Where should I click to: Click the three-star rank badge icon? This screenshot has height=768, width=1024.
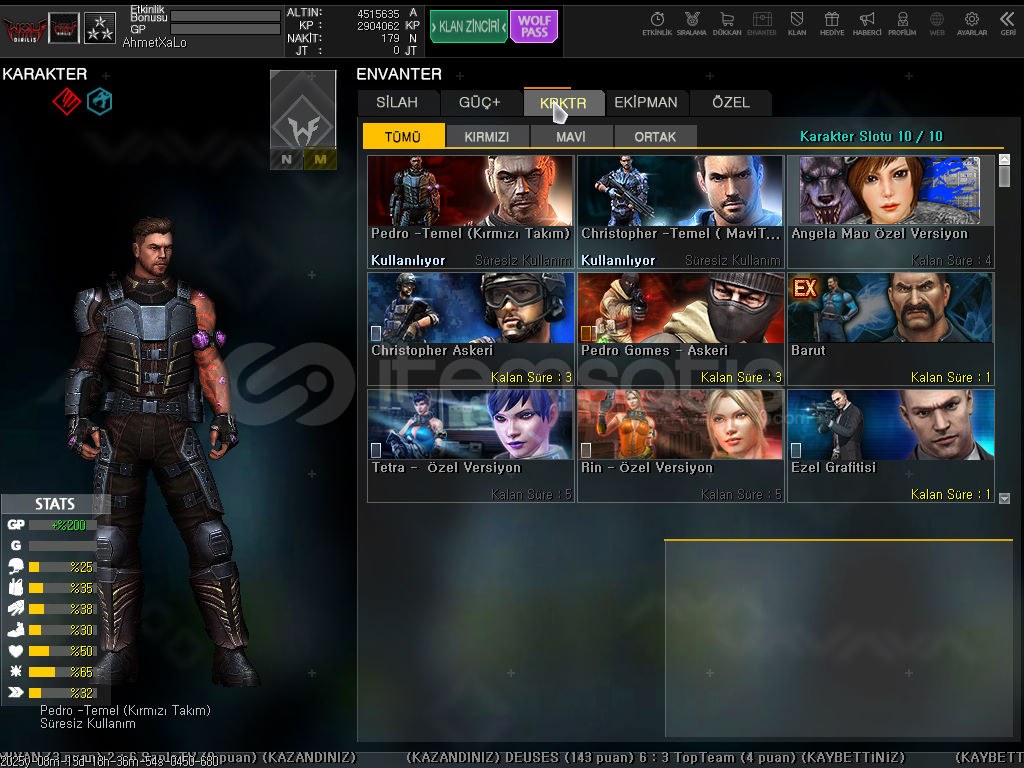(x=100, y=28)
